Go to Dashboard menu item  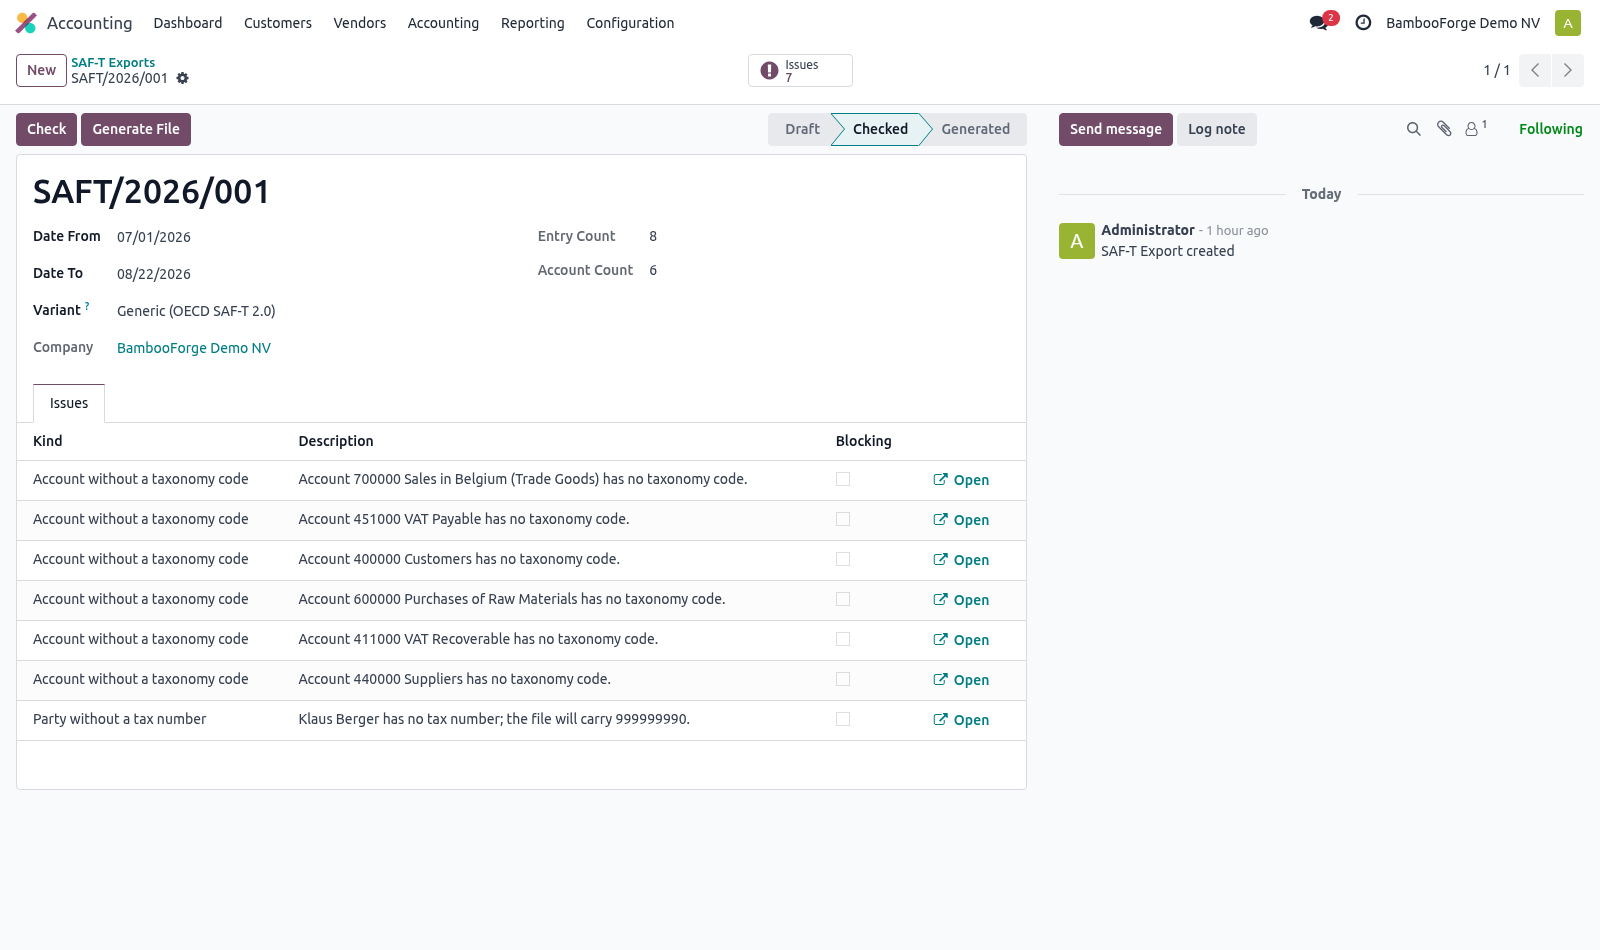(188, 23)
